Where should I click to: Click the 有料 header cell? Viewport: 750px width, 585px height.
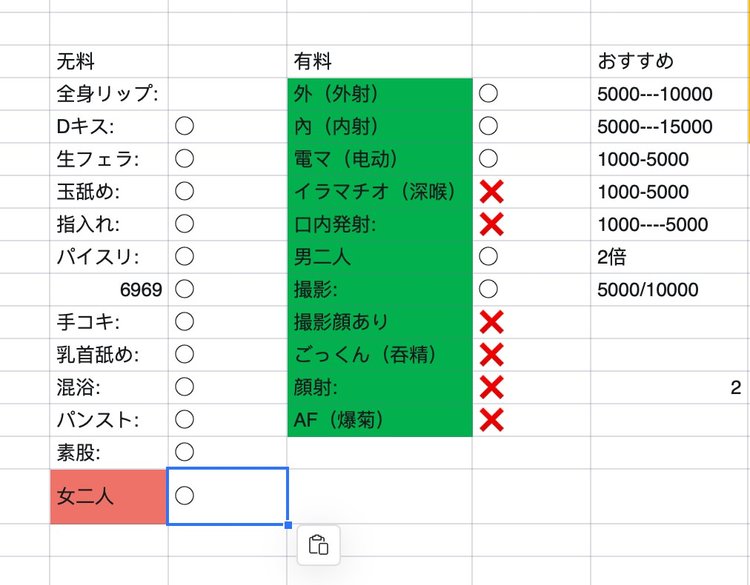coord(378,62)
